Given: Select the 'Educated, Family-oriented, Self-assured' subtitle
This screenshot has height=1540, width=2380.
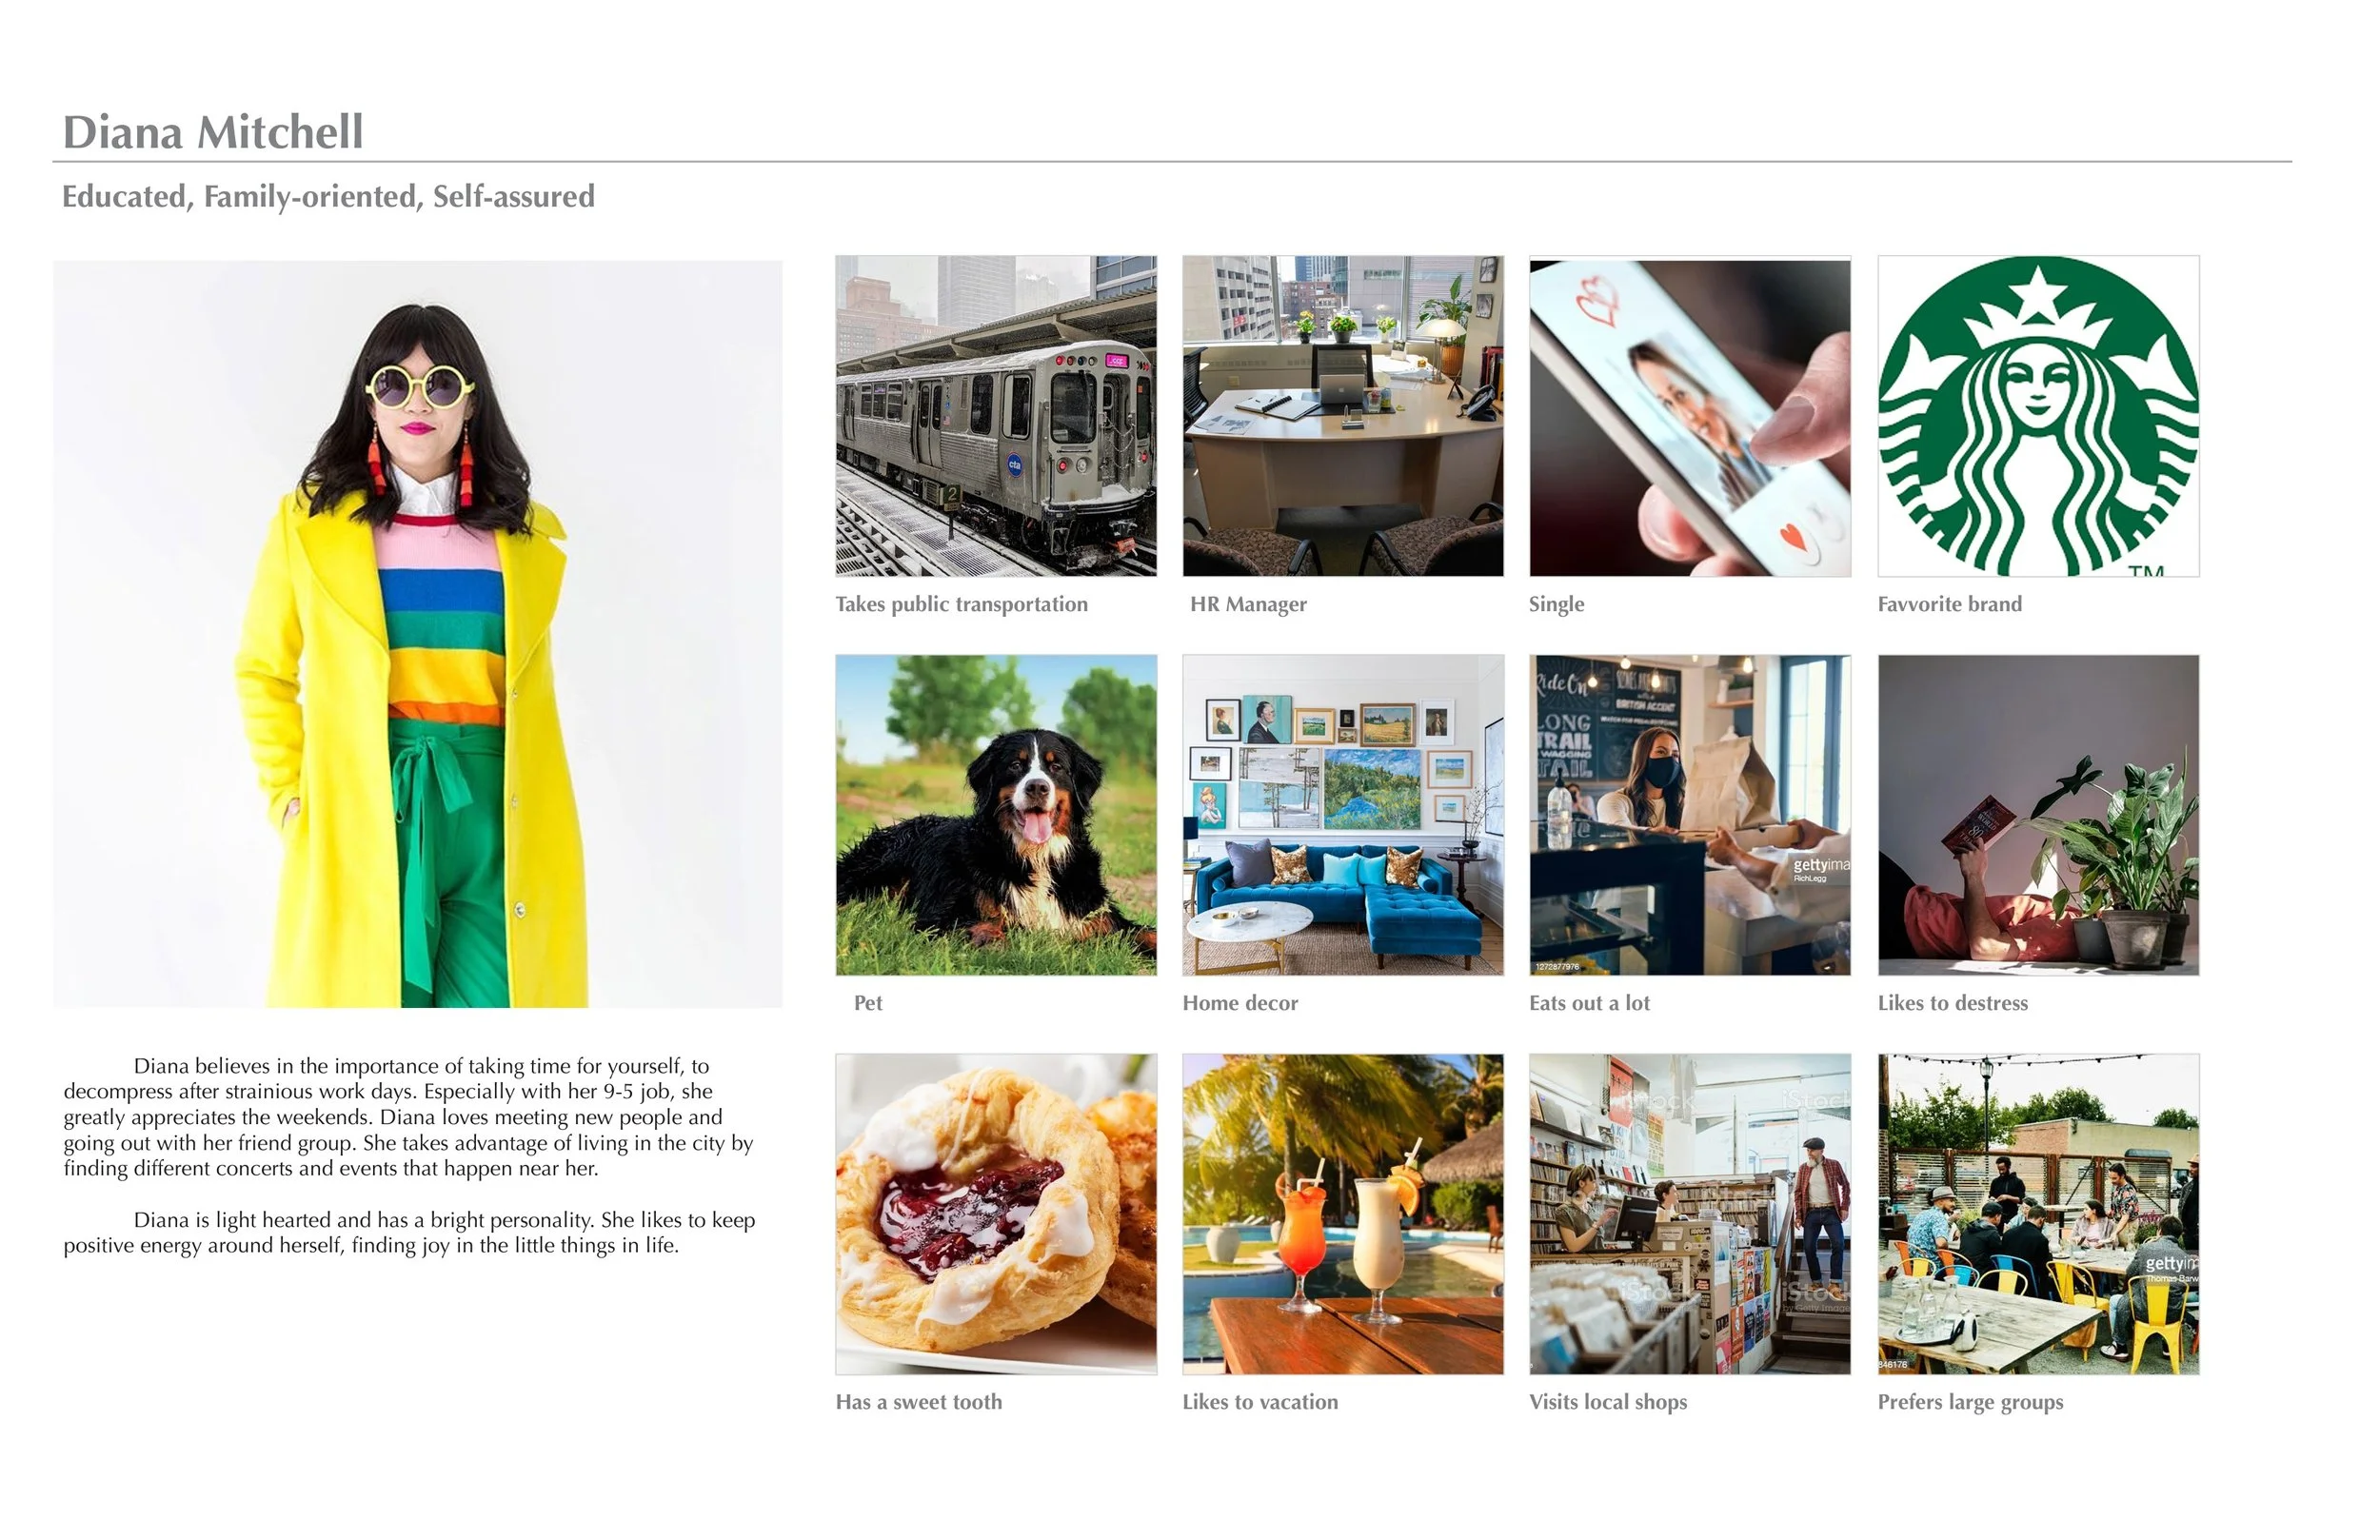Looking at the screenshot, I should click(328, 197).
